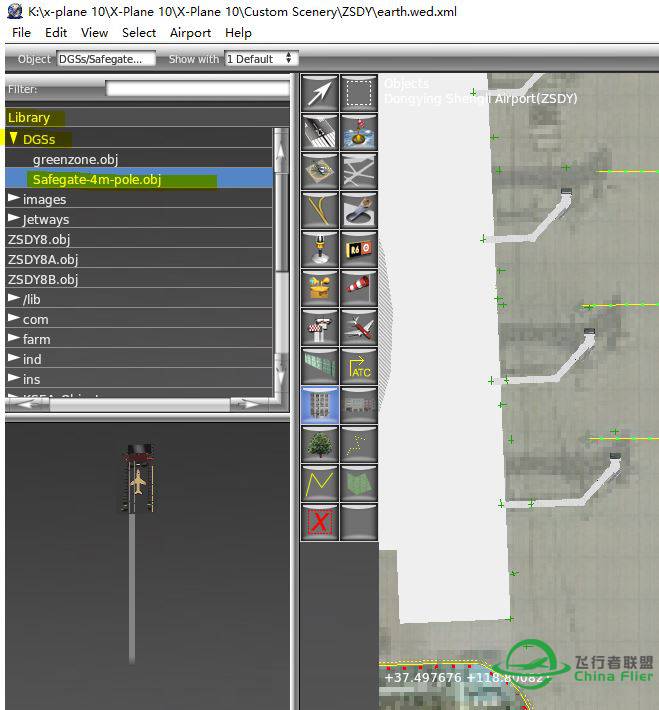
Task: Pick the Boundary fence tool
Action: coord(320,365)
